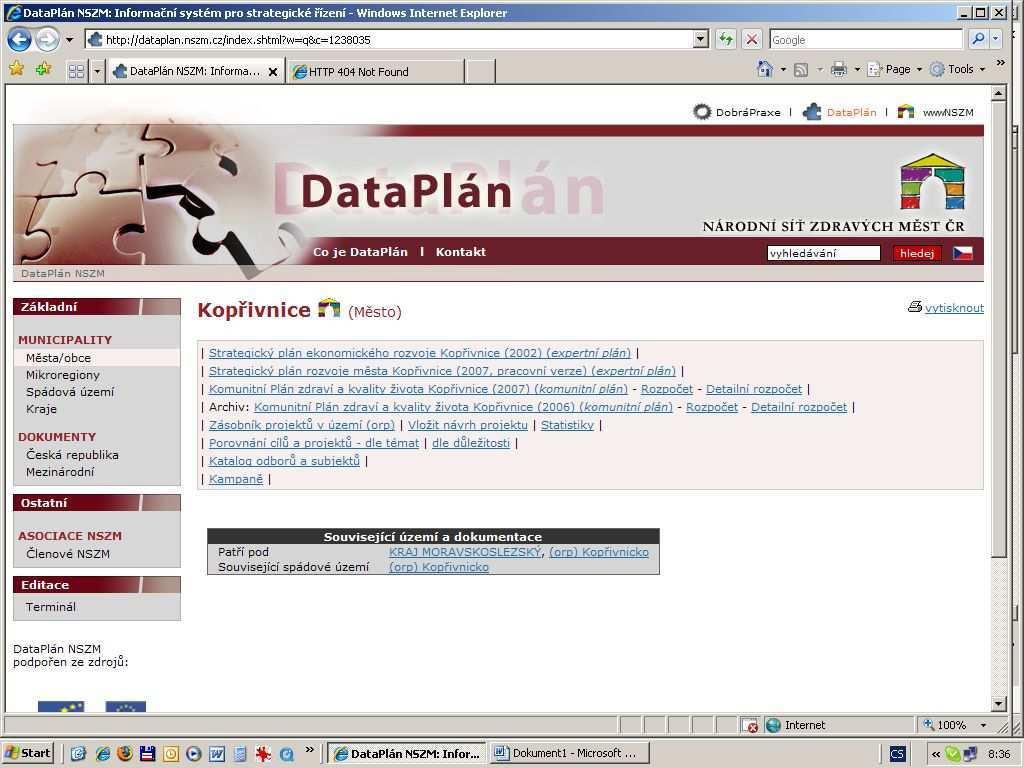Click the Favorites Center star icon

click(16, 69)
